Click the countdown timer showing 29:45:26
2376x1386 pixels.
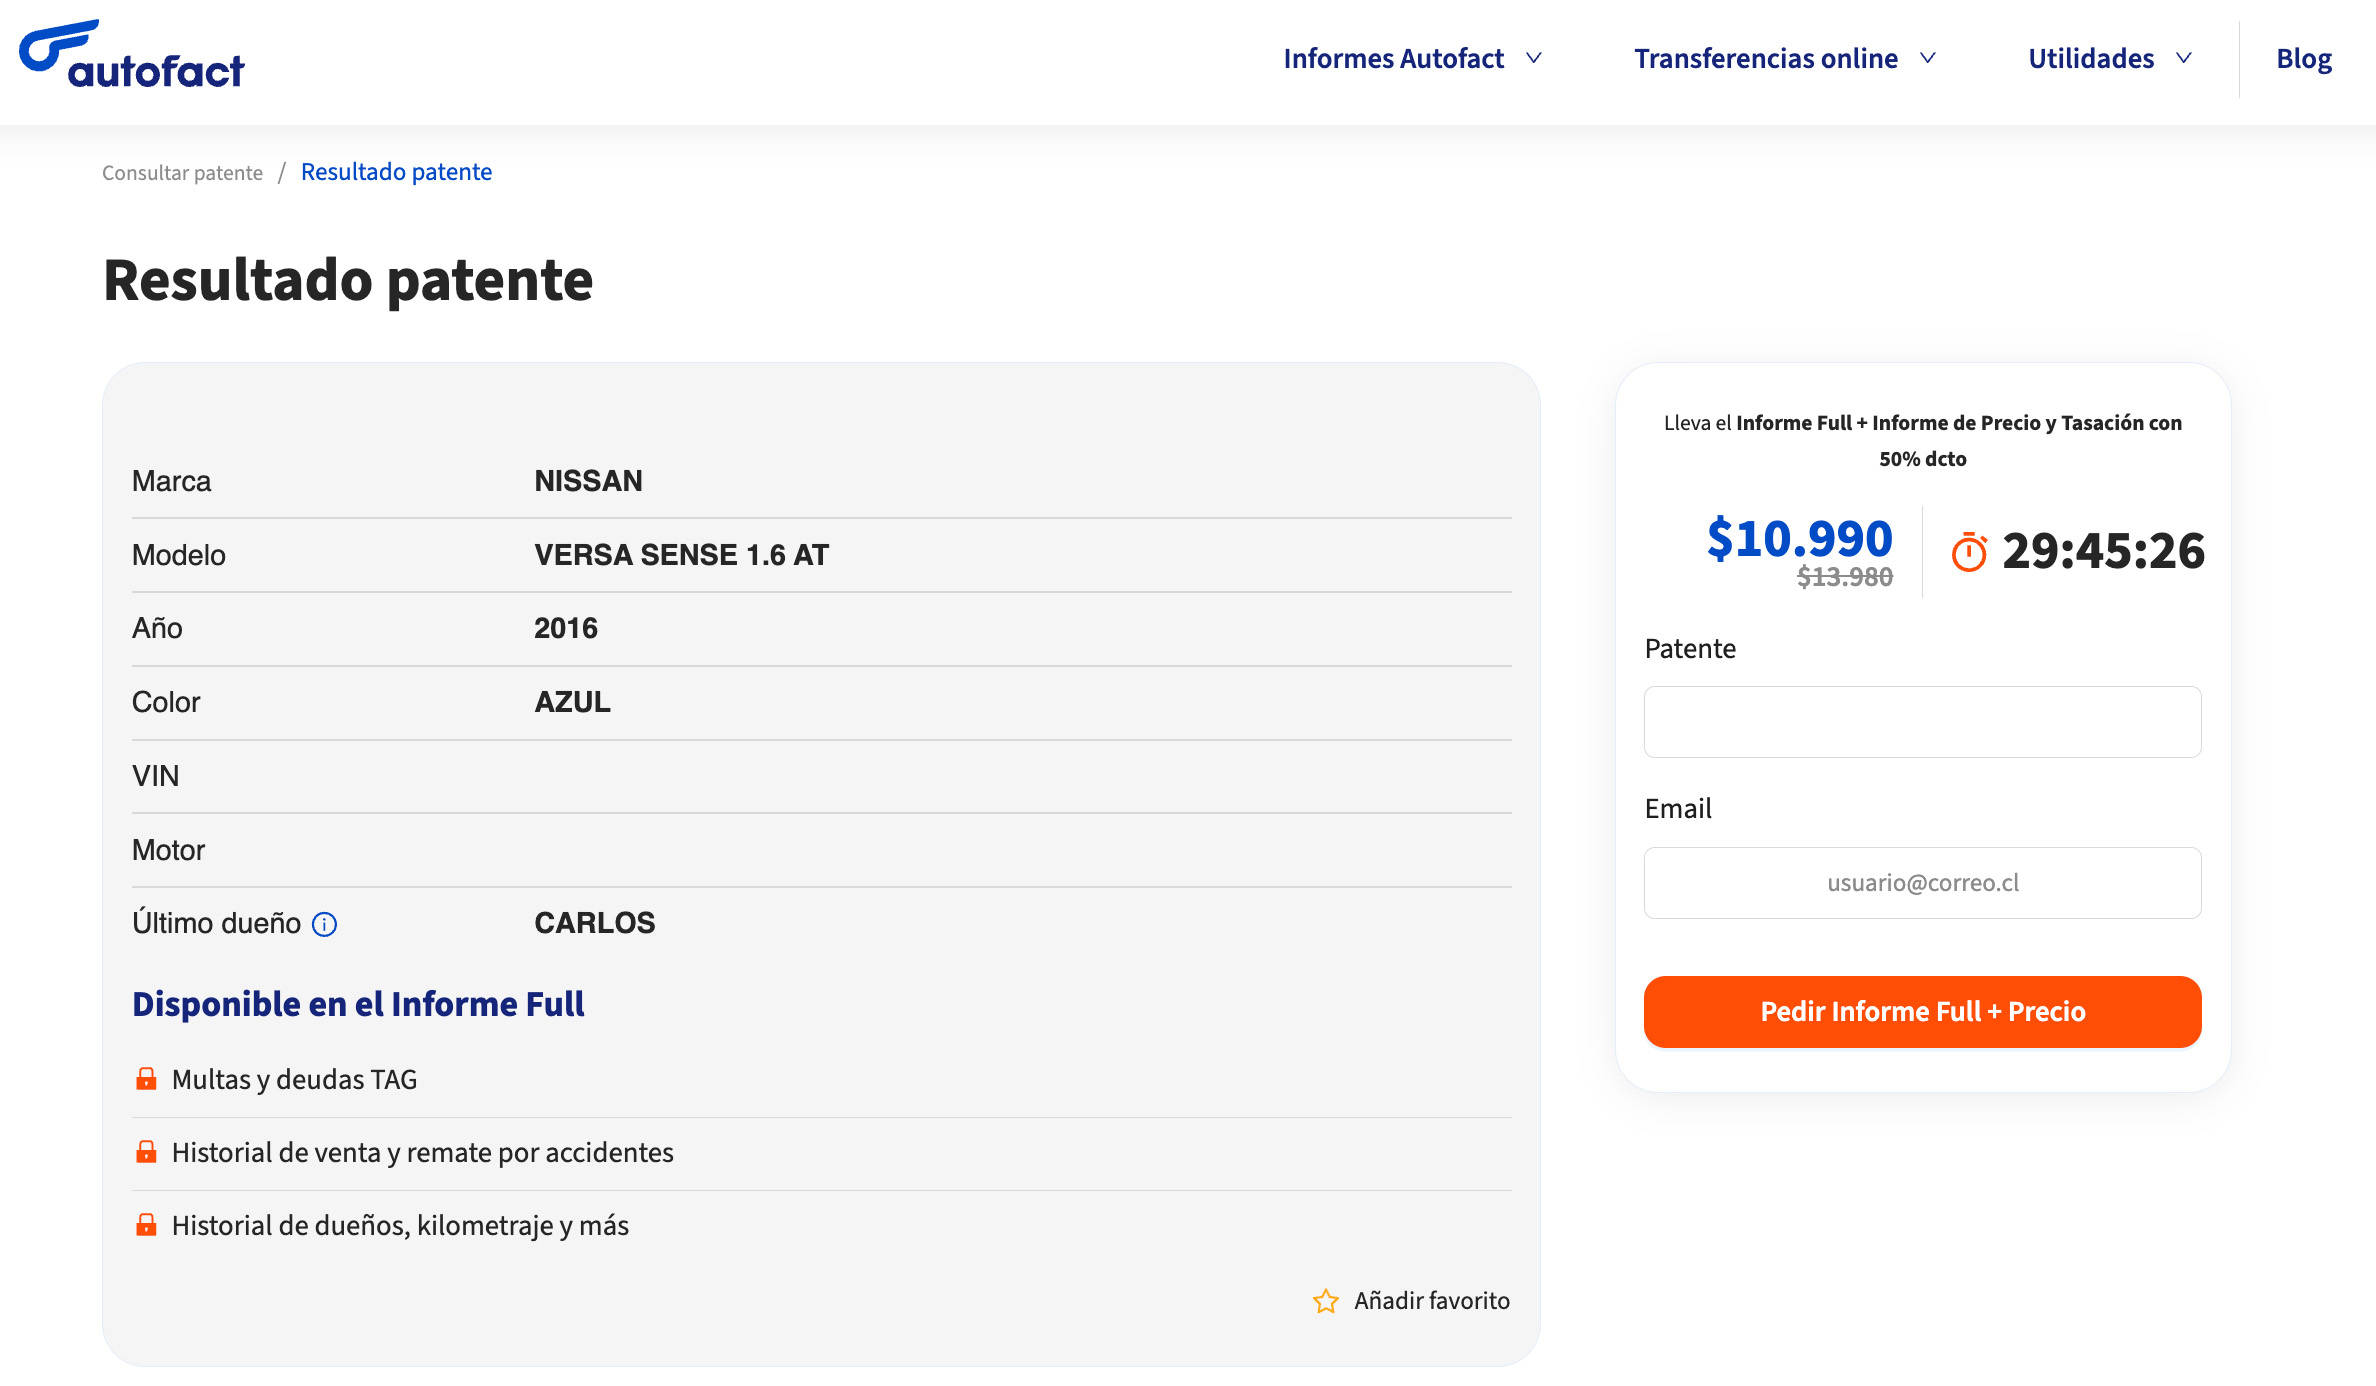click(2104, 551)
